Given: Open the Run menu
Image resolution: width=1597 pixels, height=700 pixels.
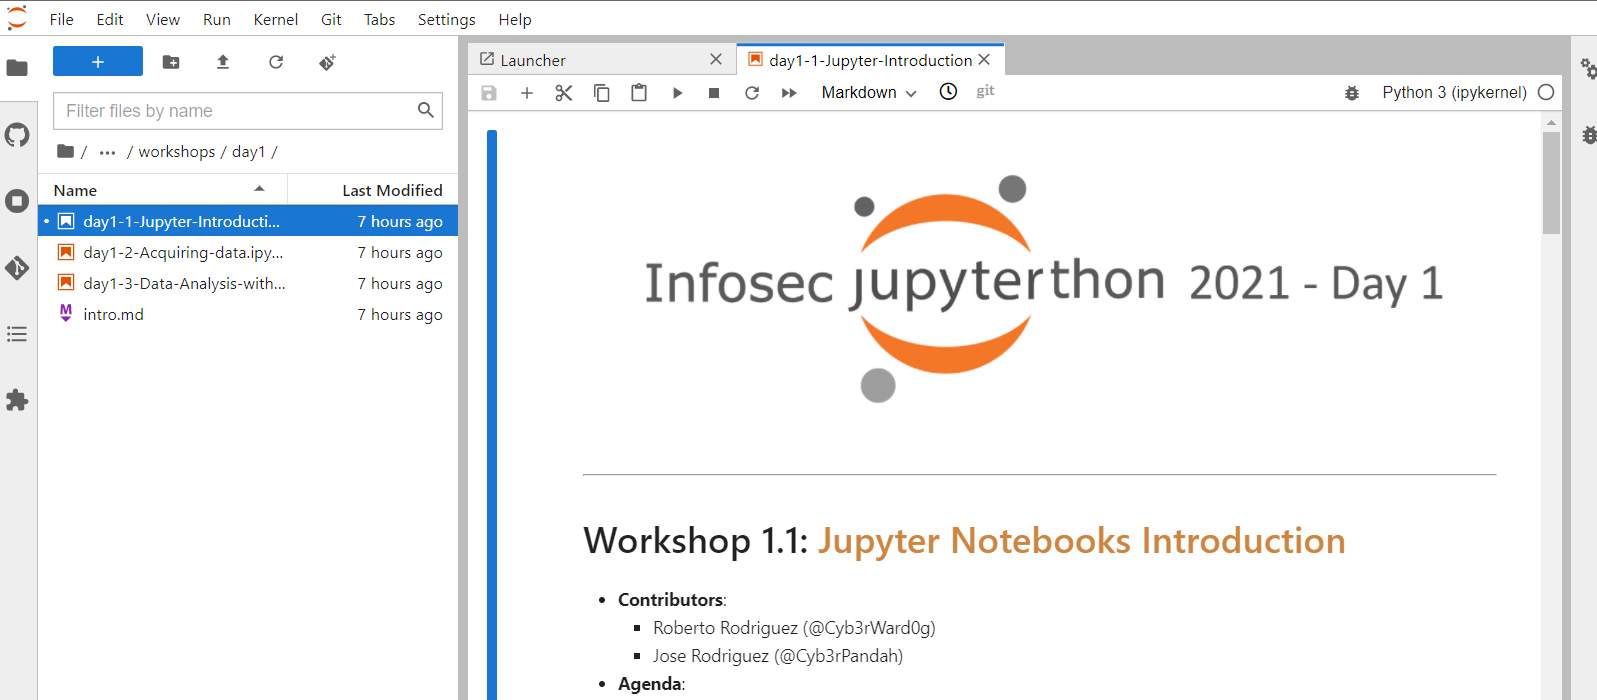Looking at the screenshot, I should click(x=217, y=19).
